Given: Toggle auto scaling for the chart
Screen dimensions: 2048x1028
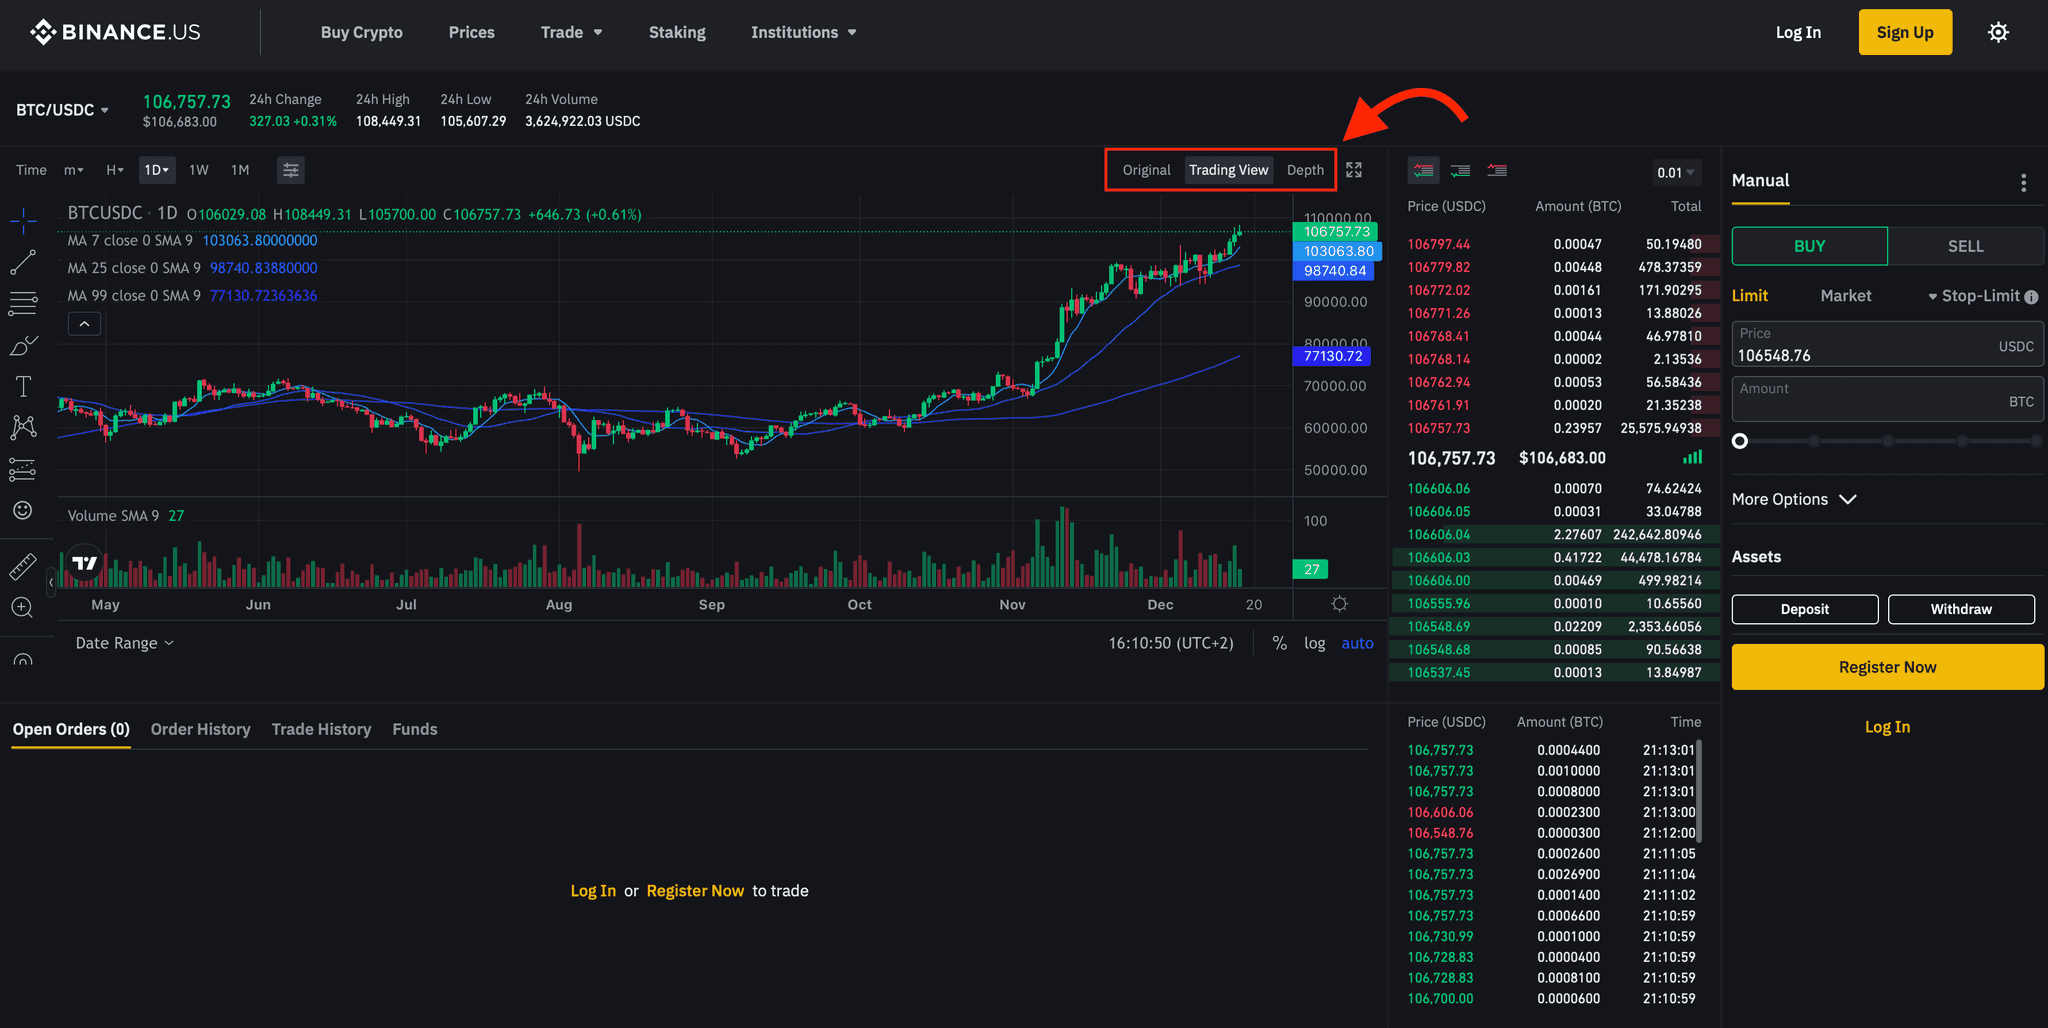Looking at the screenshot, I should coord(1357,643).
